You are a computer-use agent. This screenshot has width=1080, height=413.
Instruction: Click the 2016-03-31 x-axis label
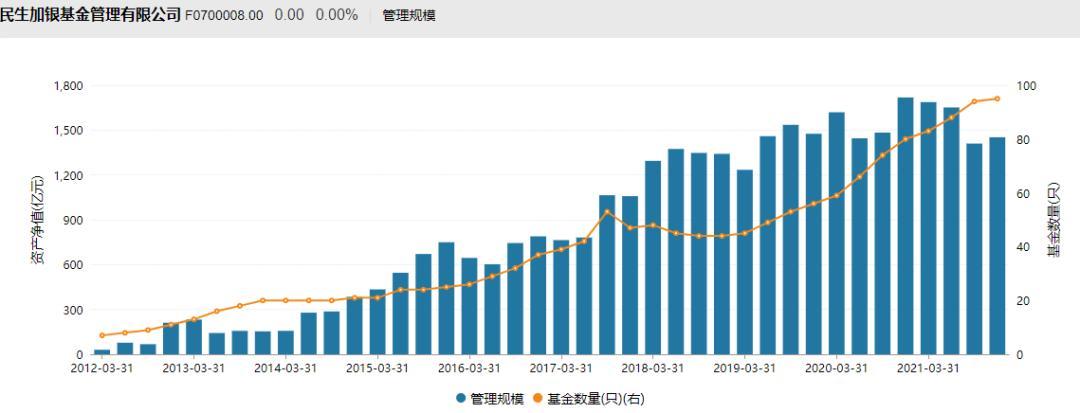point(469,368)
